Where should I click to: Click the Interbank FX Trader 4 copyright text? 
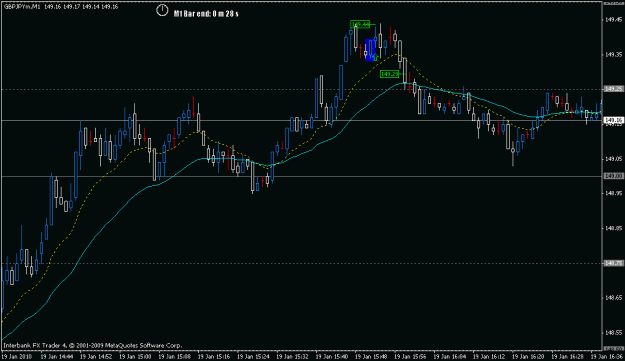click(x=92, y=345)
